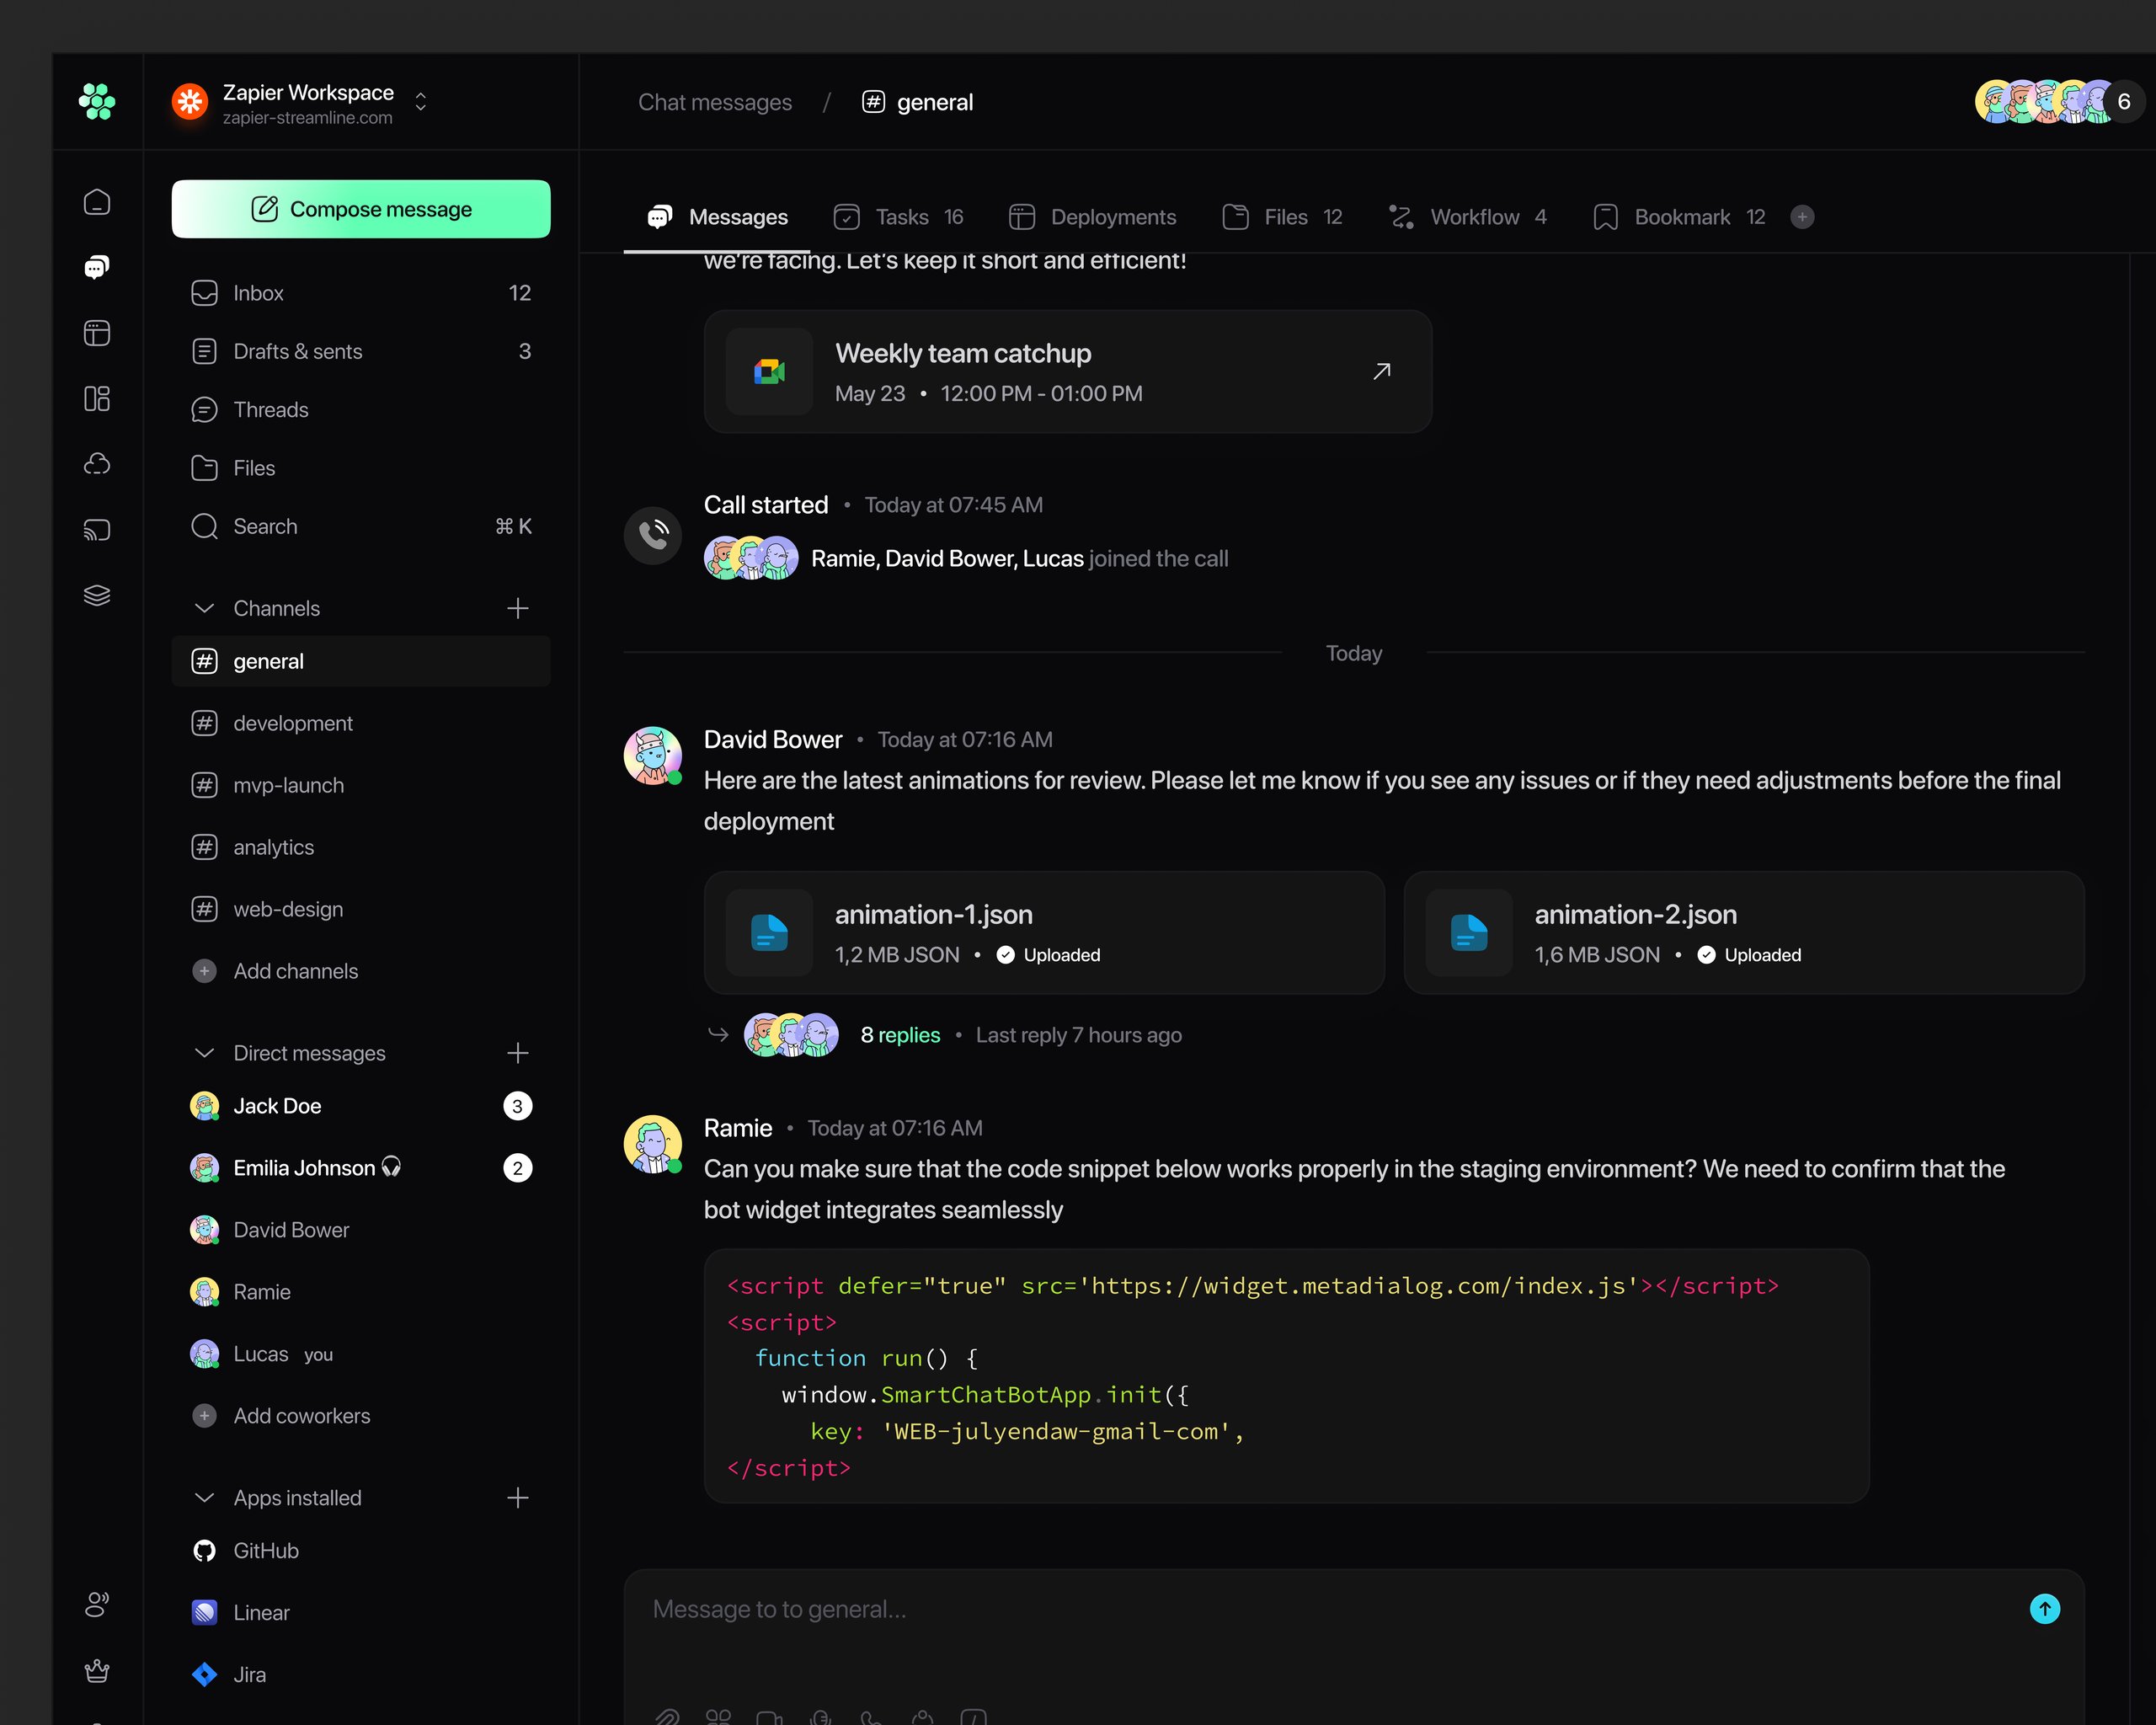The width and height of the screenshot is (2156, 1725).
Task: Click the attach paperclip icon
Action: pos(667,1716)
